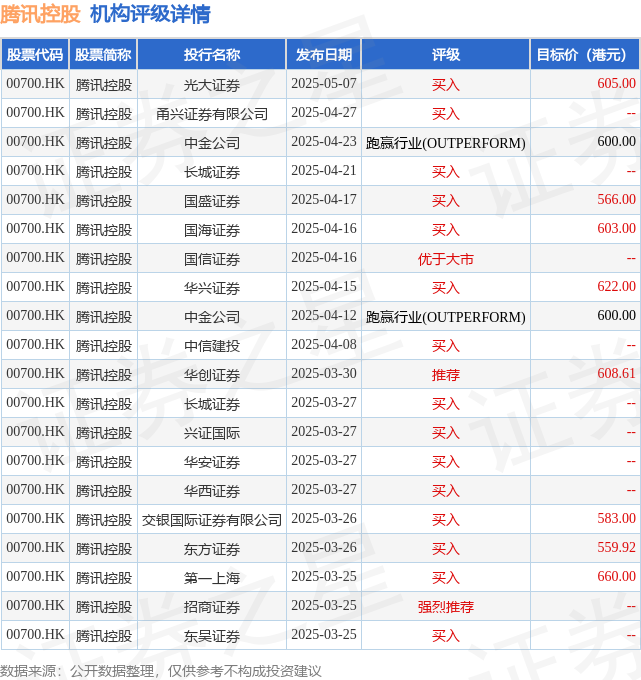The height and width of the screenshot is (680, 641).
Task: Click 00700.HK in the 东吴证券 row
Action: pyautogui.click(x=35, y=634)
